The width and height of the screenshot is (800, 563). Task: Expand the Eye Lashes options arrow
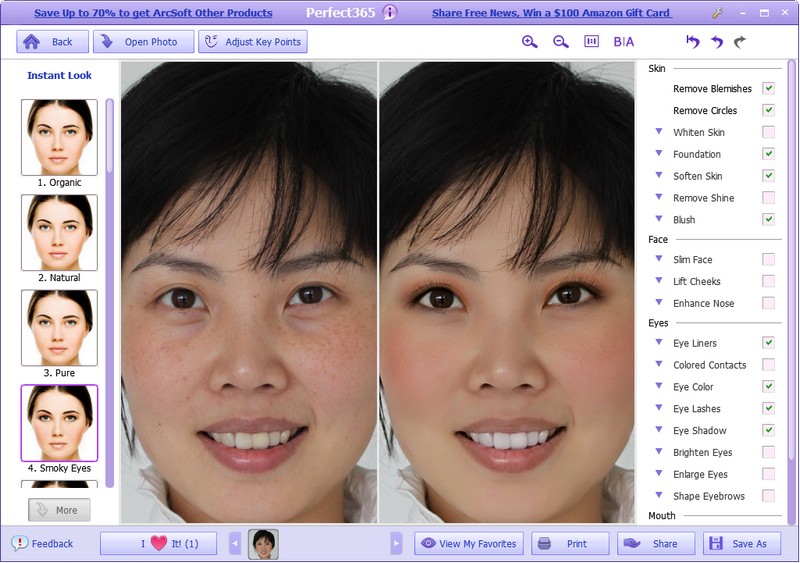coord(659,408)
